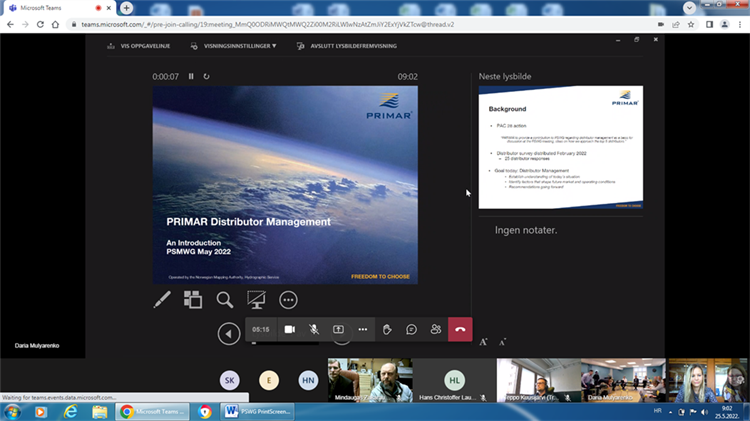Open Chrome tab search chevron

pos(689,8)
